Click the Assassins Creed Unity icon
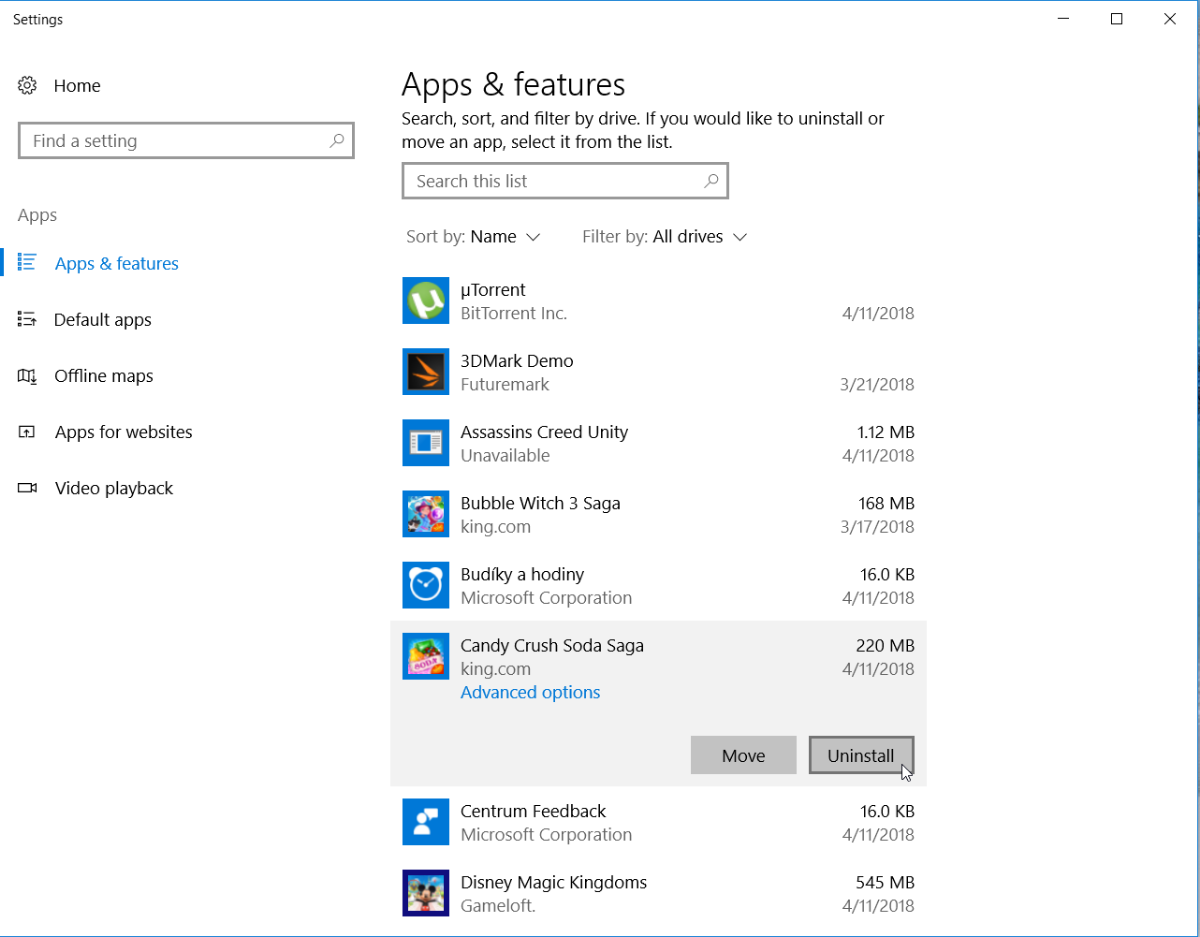Image resolution: width=1200 pixels, height=937 pixels. click(x=426, y=443)
